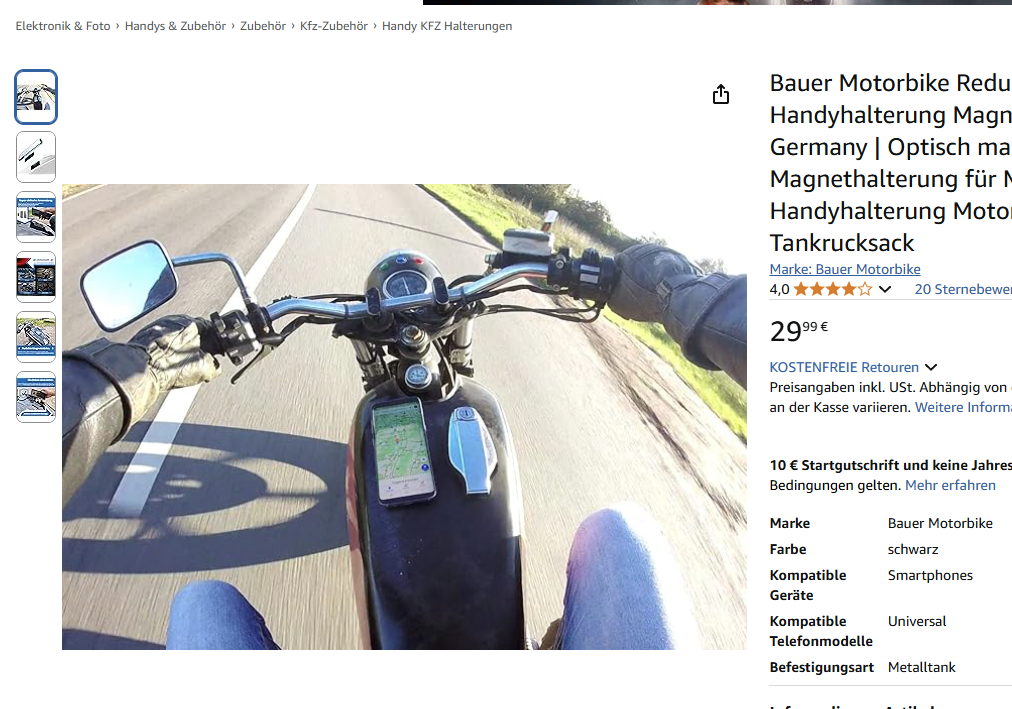Click the 'Befestigungsart' label
1012x709 pixels.
[x=821, y=667]
